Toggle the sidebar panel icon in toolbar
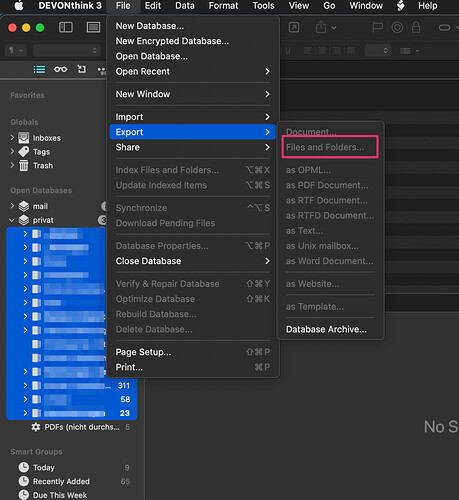459x500 pixels. pyautogui.click(x=66, y=27)
